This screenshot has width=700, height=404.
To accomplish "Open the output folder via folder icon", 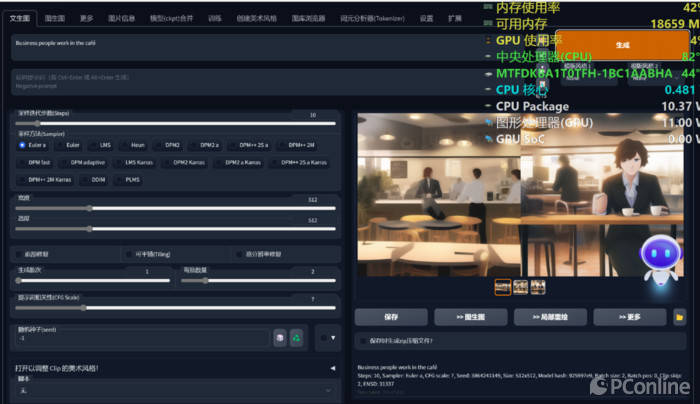I will (x=679, y=316).
